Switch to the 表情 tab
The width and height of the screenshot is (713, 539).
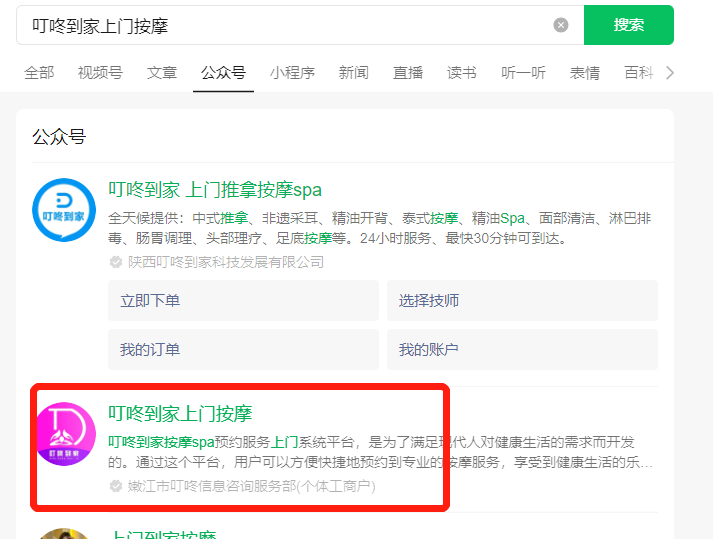tap(585, 73)
